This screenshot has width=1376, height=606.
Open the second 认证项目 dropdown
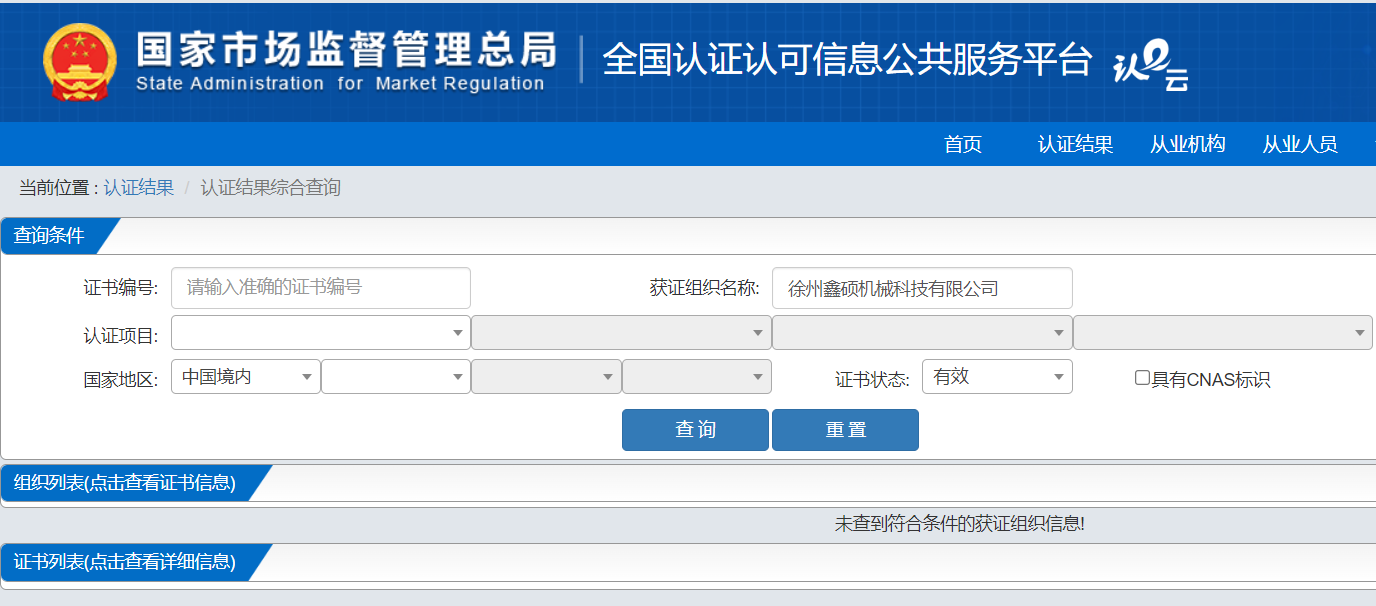point(621,333)
